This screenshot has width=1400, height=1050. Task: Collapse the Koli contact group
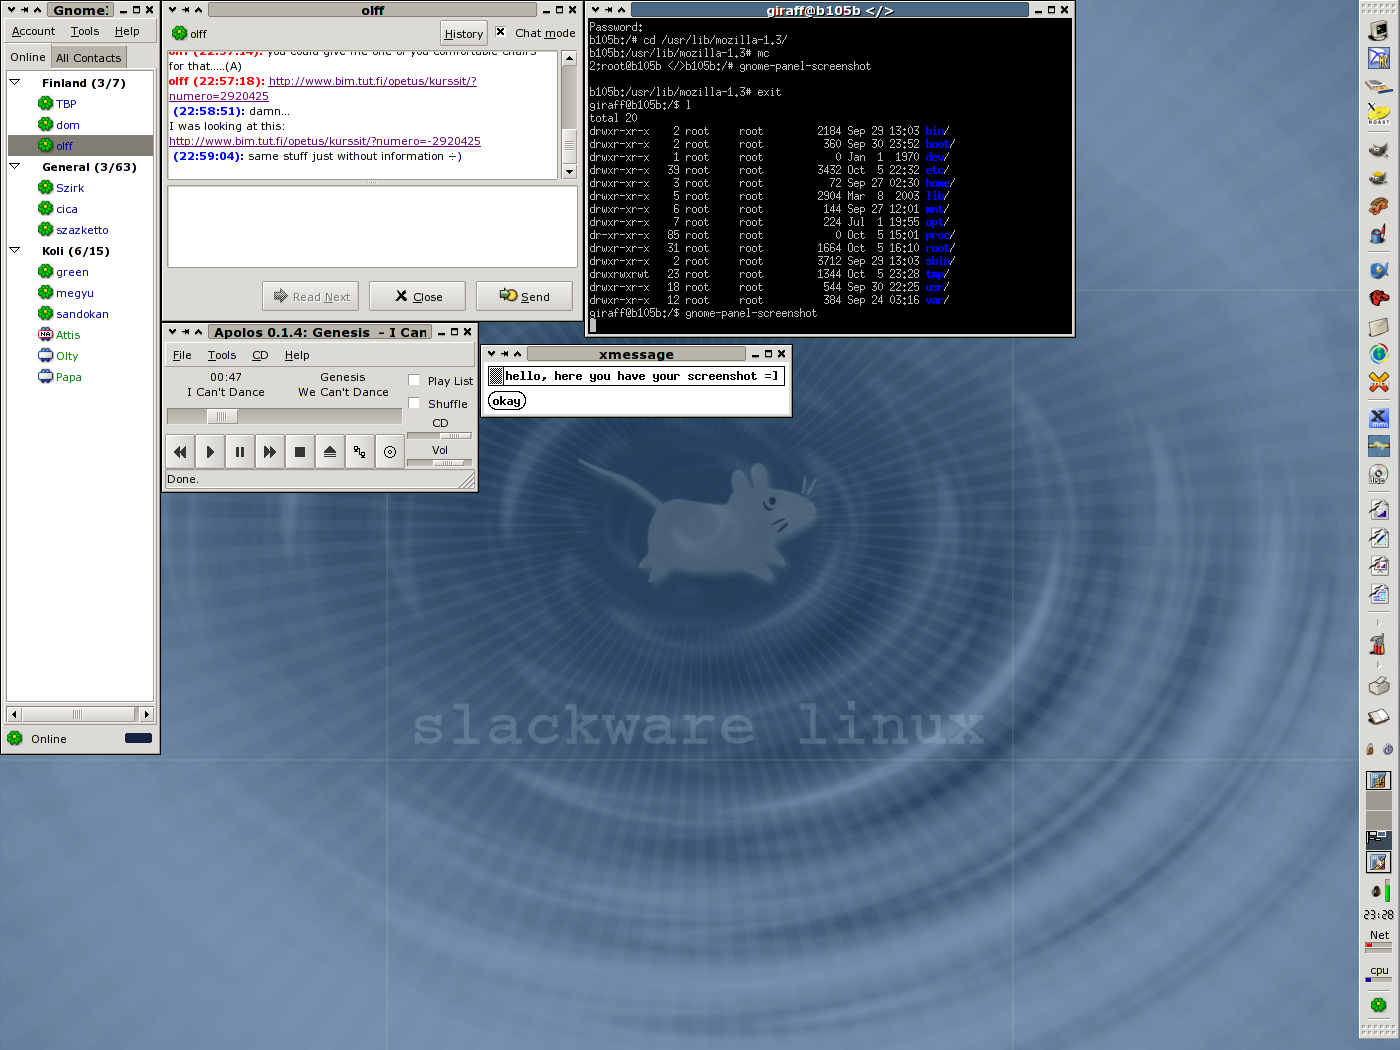click(x=15, y=251)
